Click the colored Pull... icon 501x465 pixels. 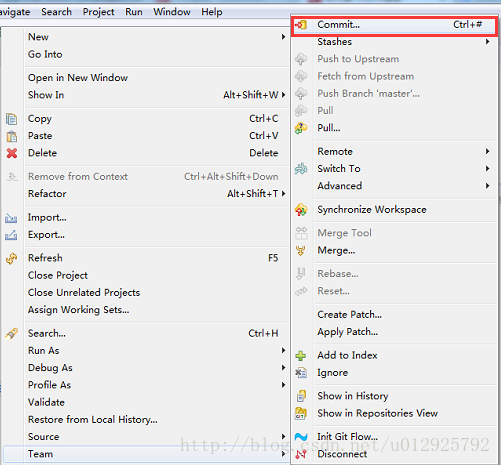click(301, 128)
